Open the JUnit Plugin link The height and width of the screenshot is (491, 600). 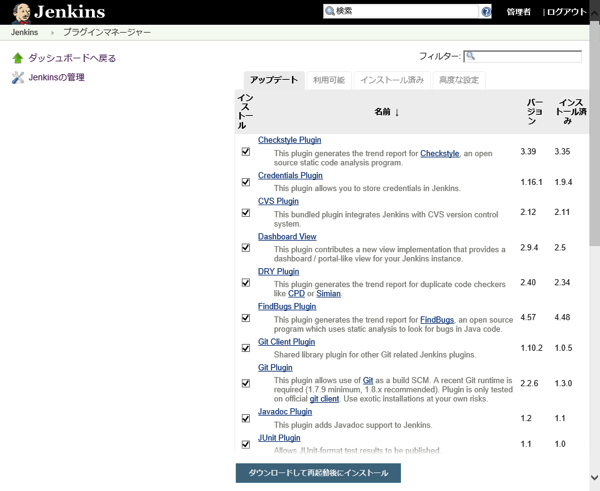(x=279, y=438)
